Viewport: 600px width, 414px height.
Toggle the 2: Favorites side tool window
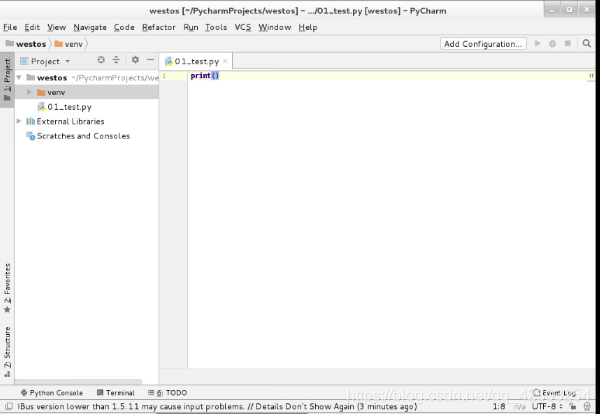coord(7,288)
